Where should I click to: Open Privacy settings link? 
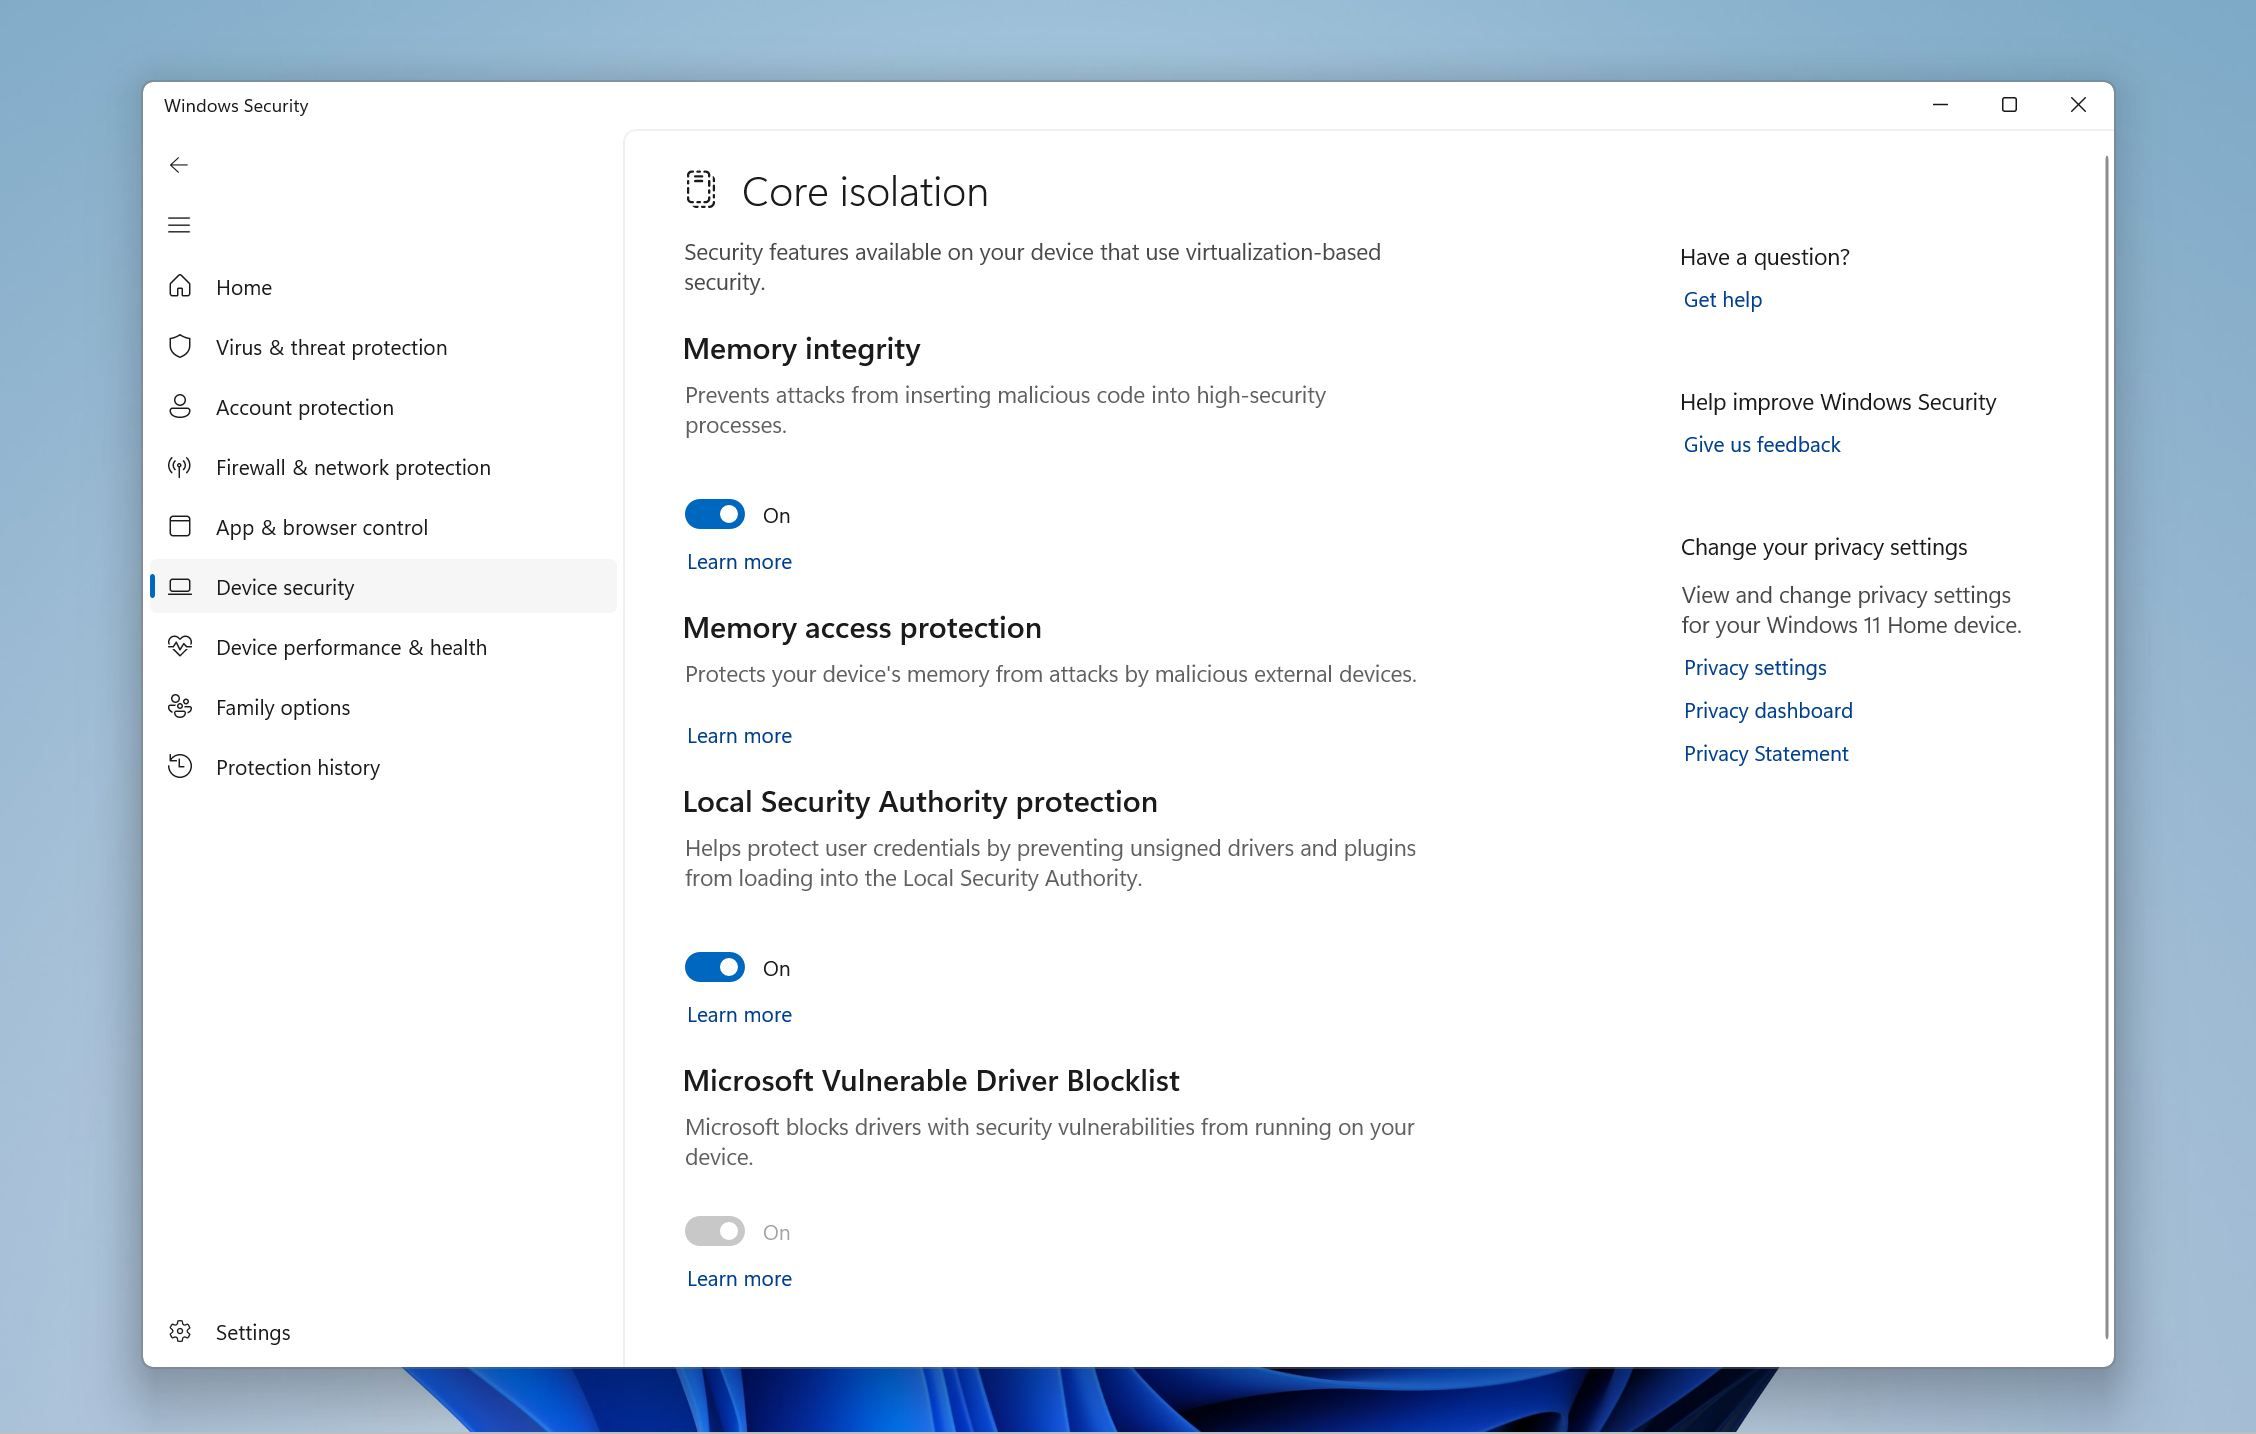point(1754,667)
